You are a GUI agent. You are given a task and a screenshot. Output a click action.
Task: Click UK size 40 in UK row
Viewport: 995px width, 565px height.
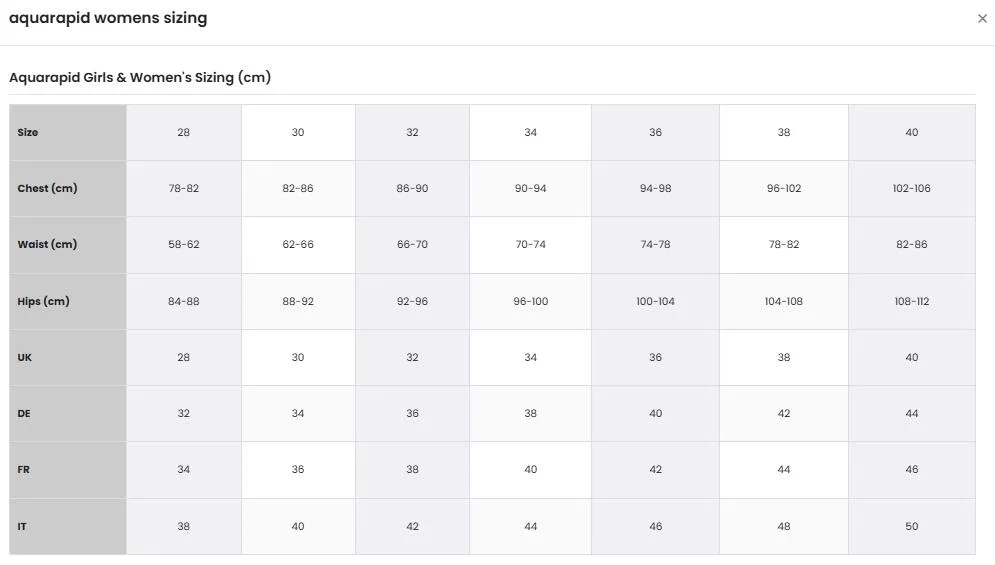(912, 357)
